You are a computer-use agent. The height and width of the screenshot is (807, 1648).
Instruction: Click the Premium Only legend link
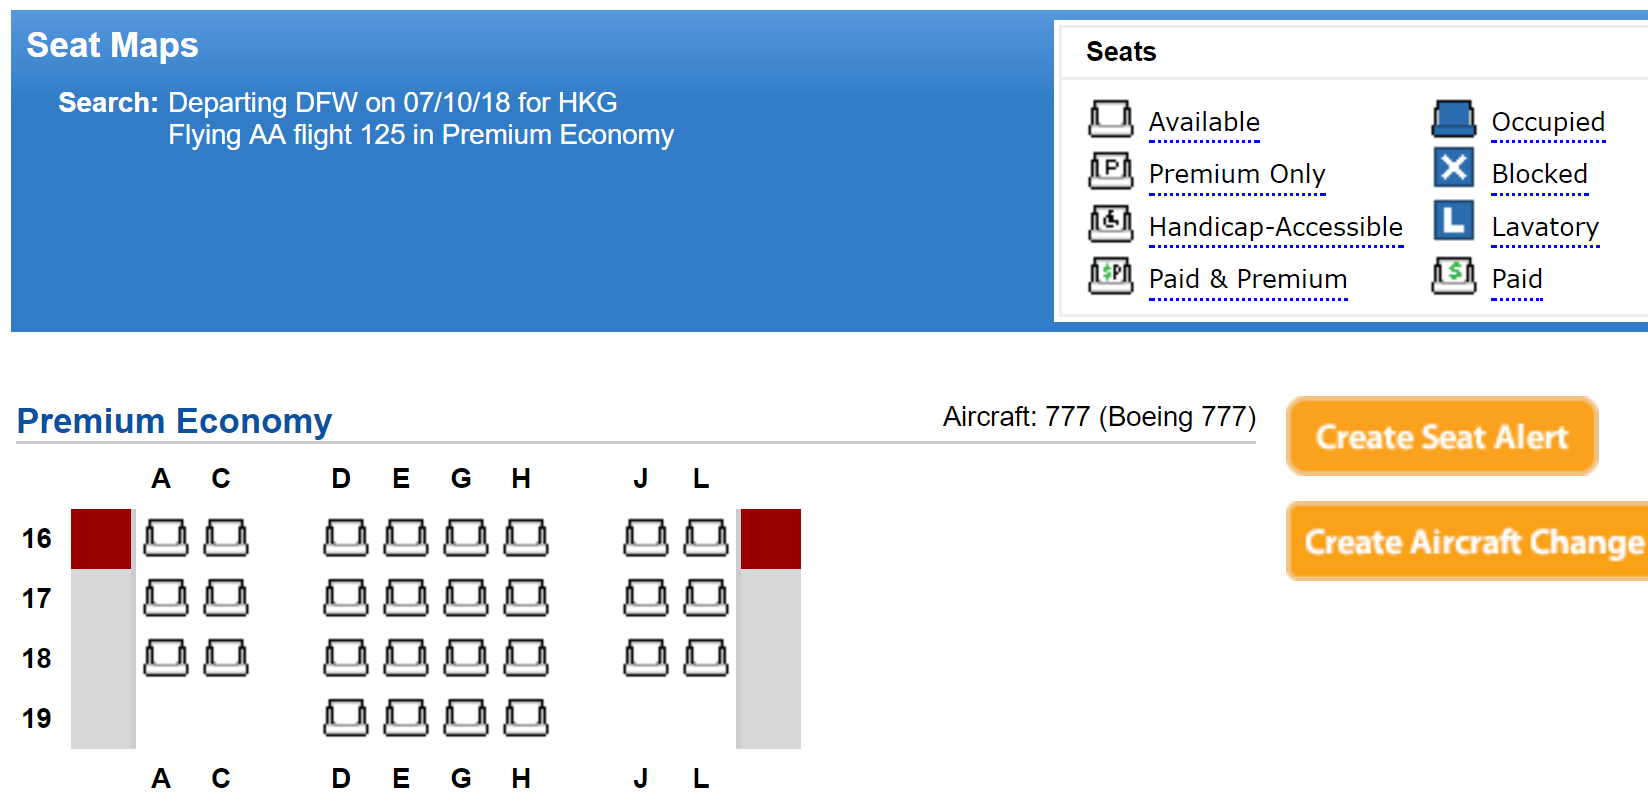click(x=1236, y=174)
